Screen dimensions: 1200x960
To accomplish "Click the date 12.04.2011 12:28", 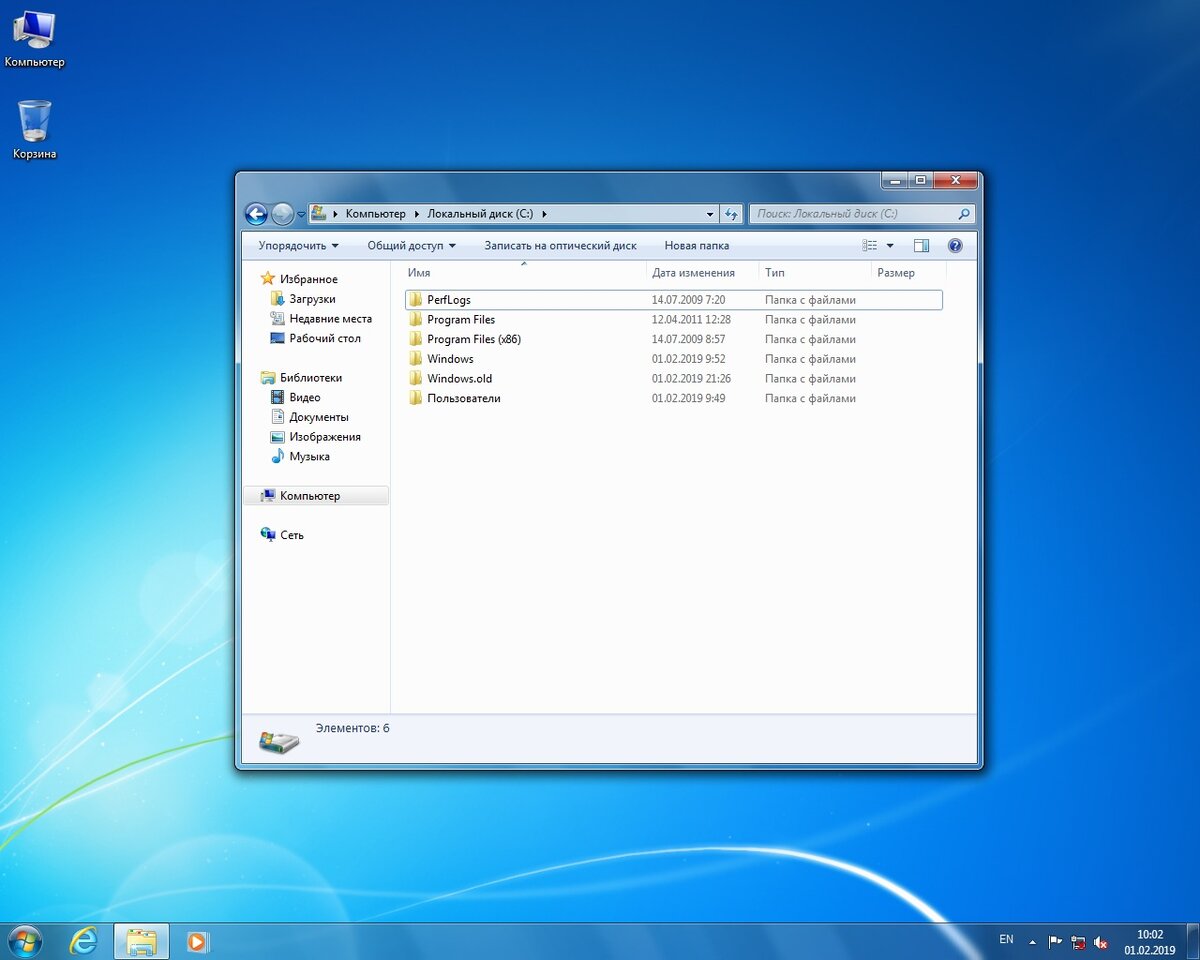I will 691,320.
